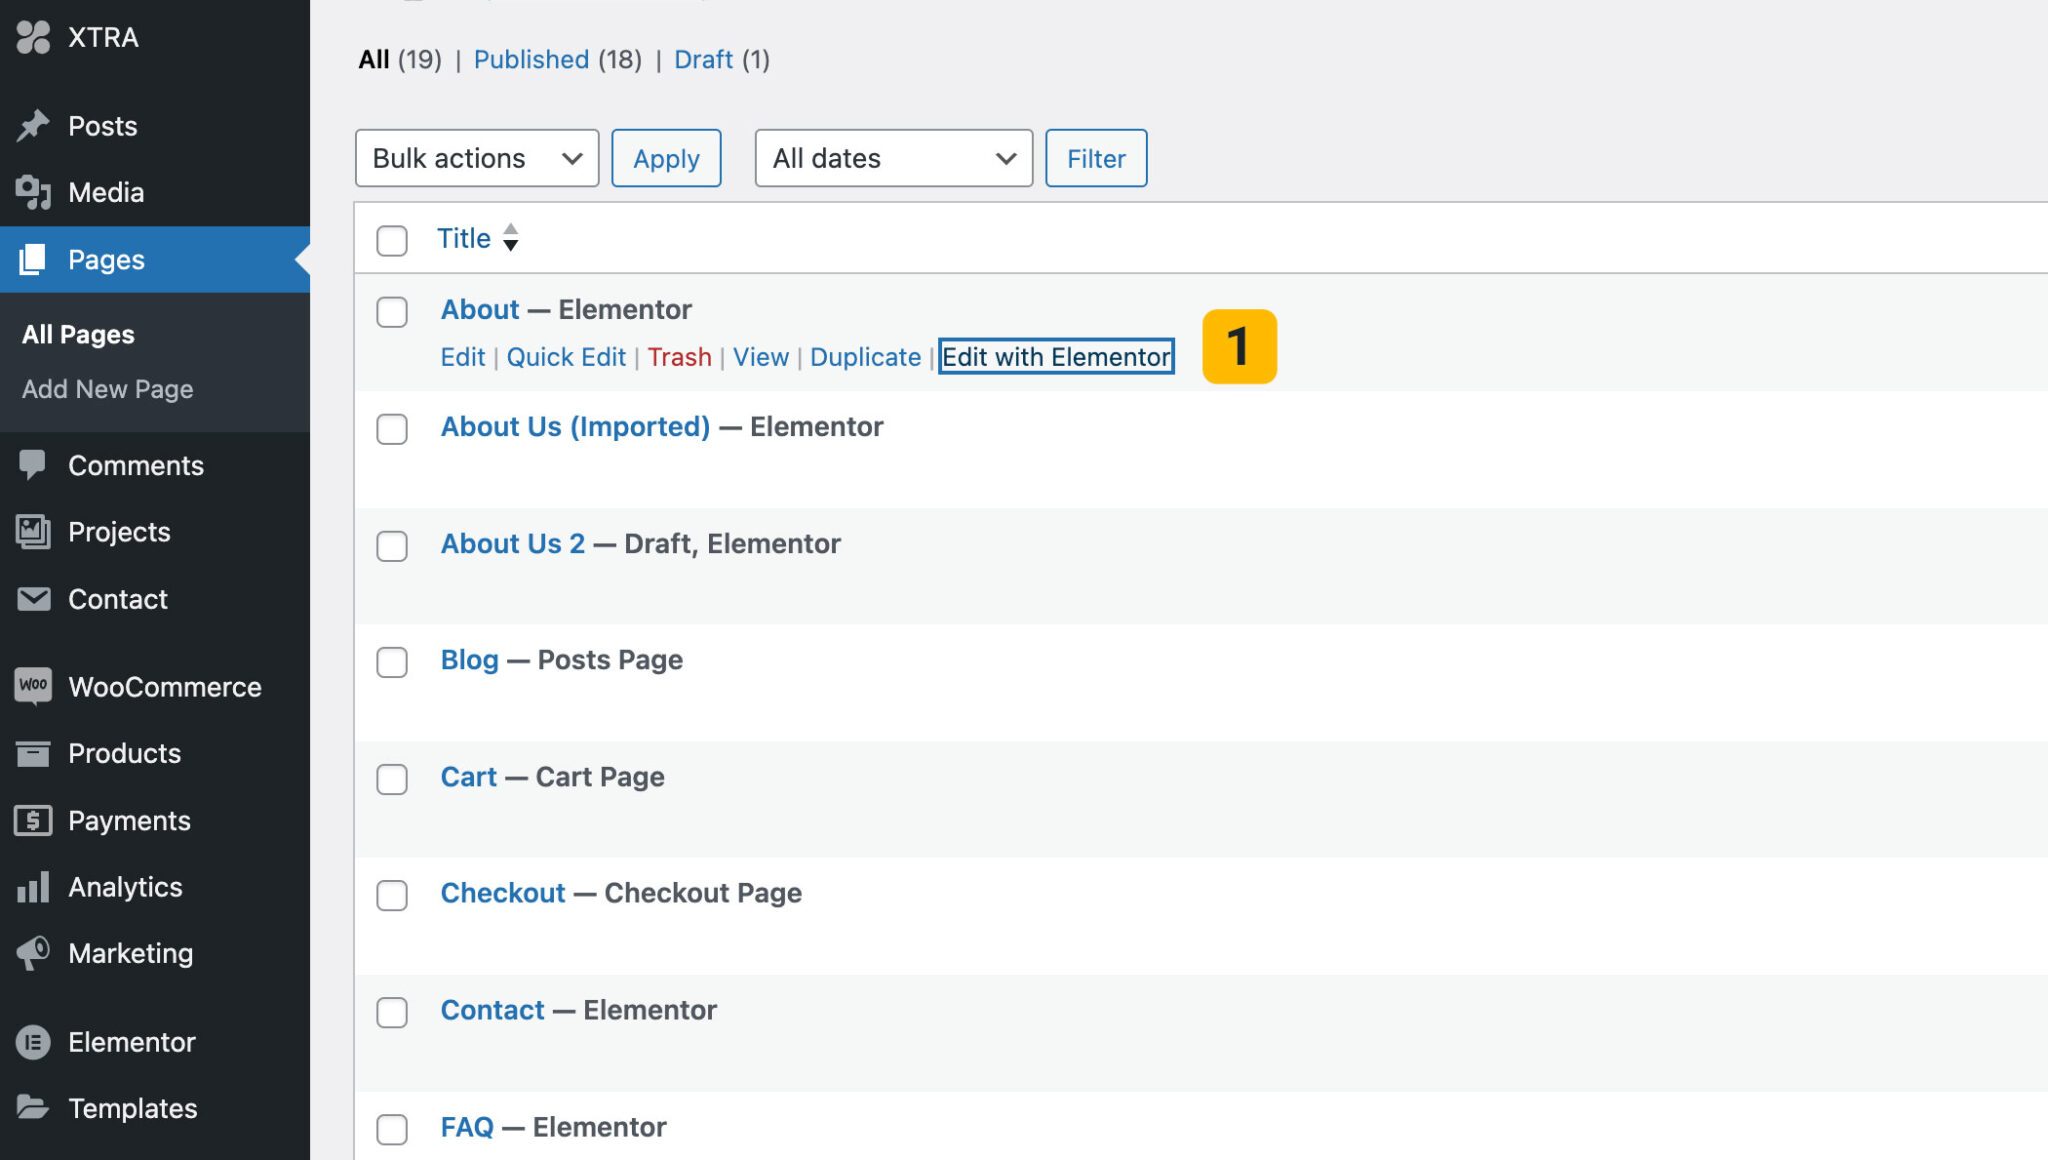Click the Marketing megaphone icon

[33, 953]
